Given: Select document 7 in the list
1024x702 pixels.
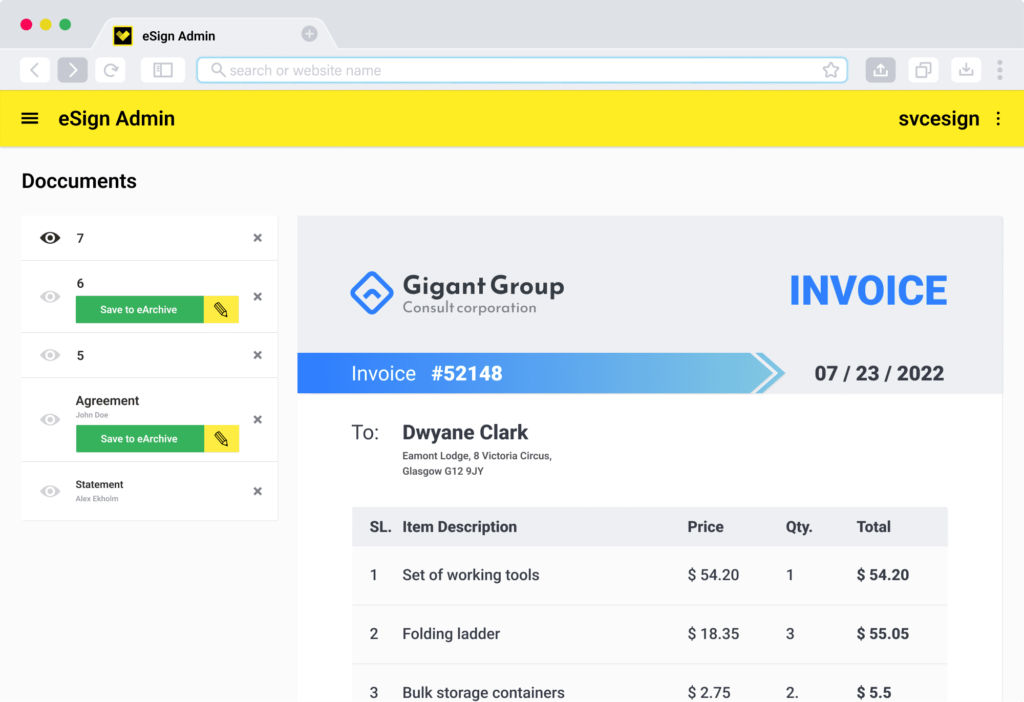Looking at the screenshot, I should [149, 238].
